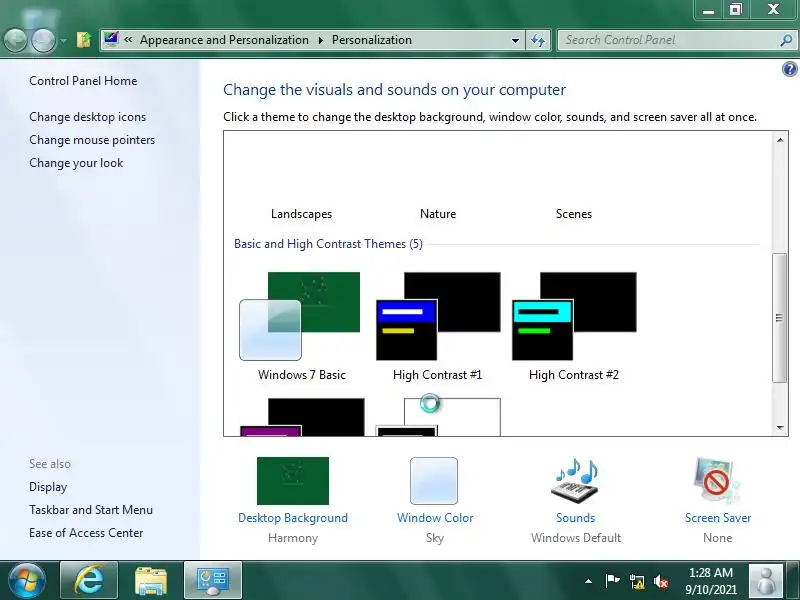Open the Screen Saver icon
800x600 pixels.
[716, 481]
